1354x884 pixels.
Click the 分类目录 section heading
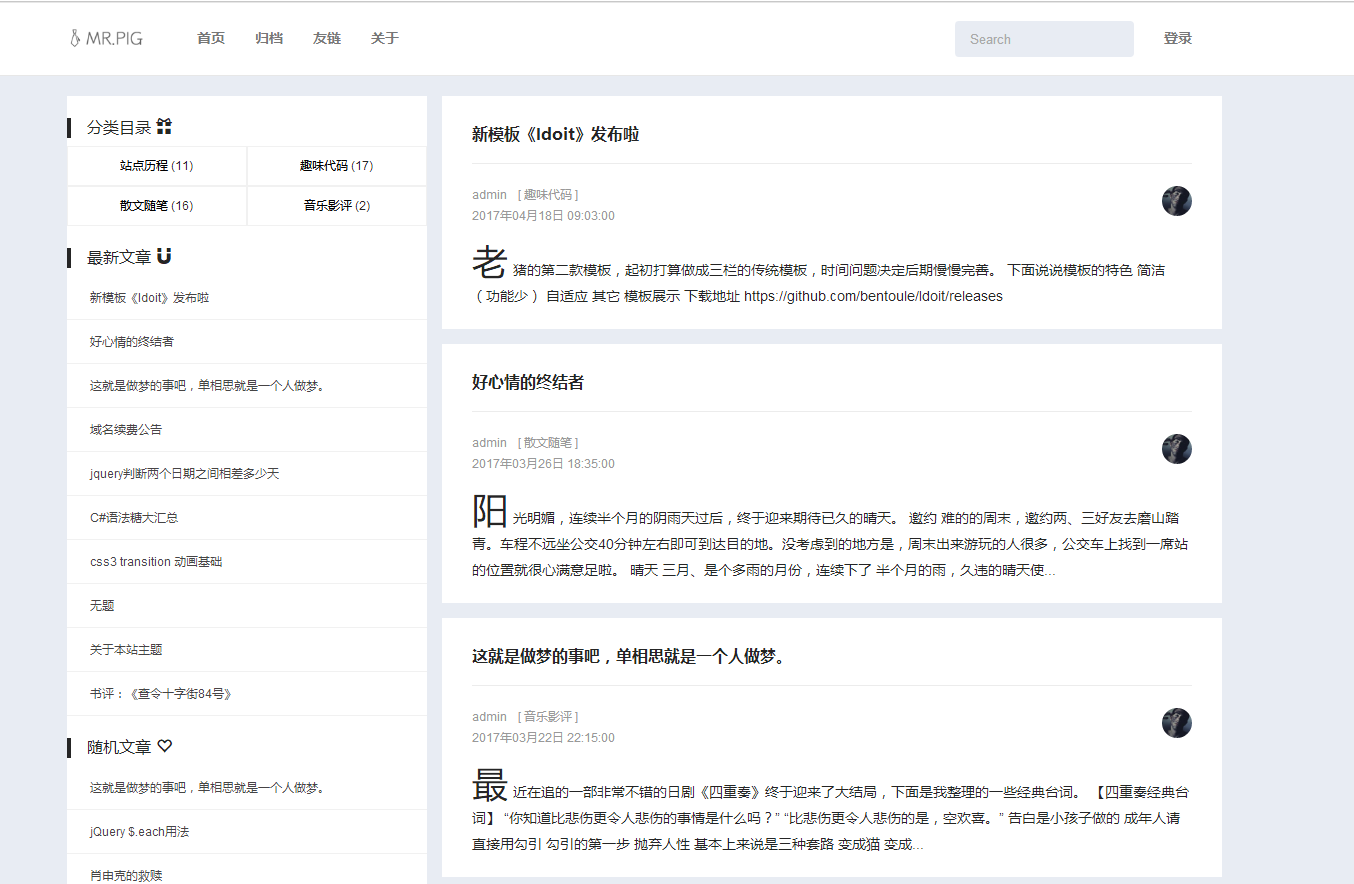[x=119, y=128]
